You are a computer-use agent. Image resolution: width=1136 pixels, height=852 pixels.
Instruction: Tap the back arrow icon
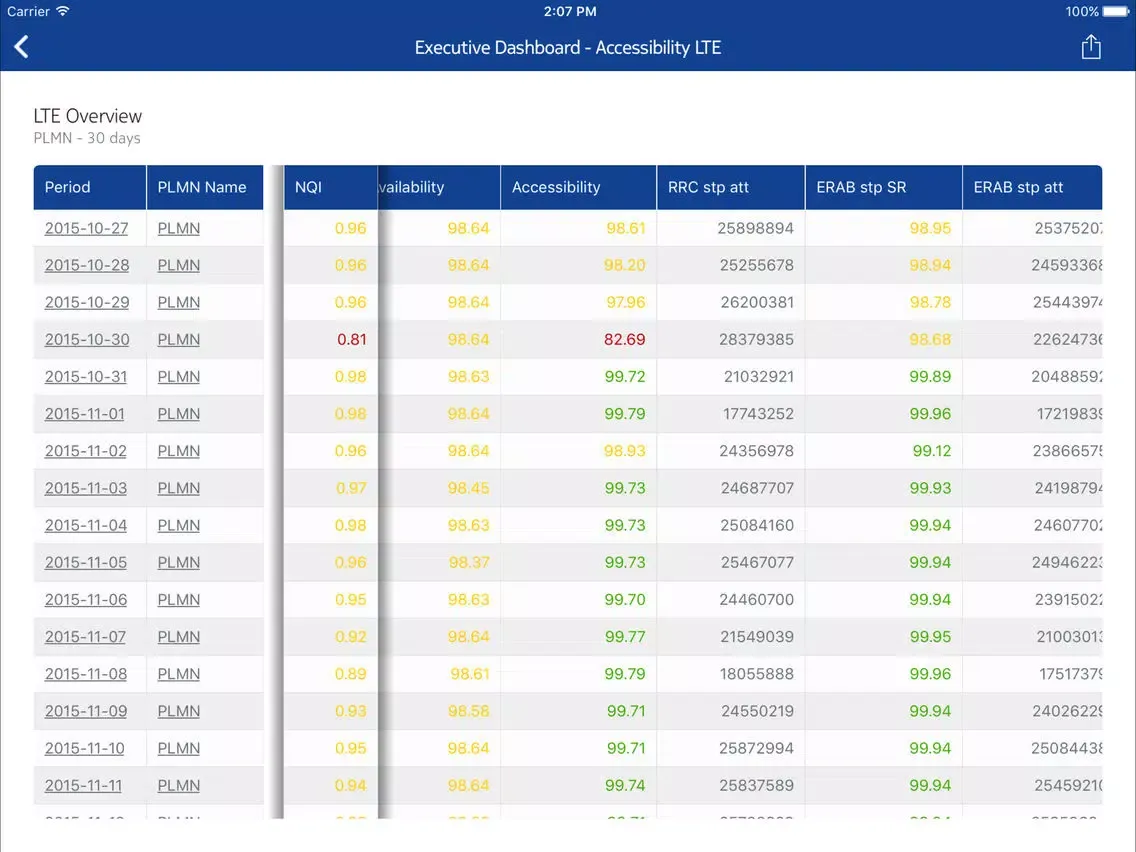[x=22, y=47]
